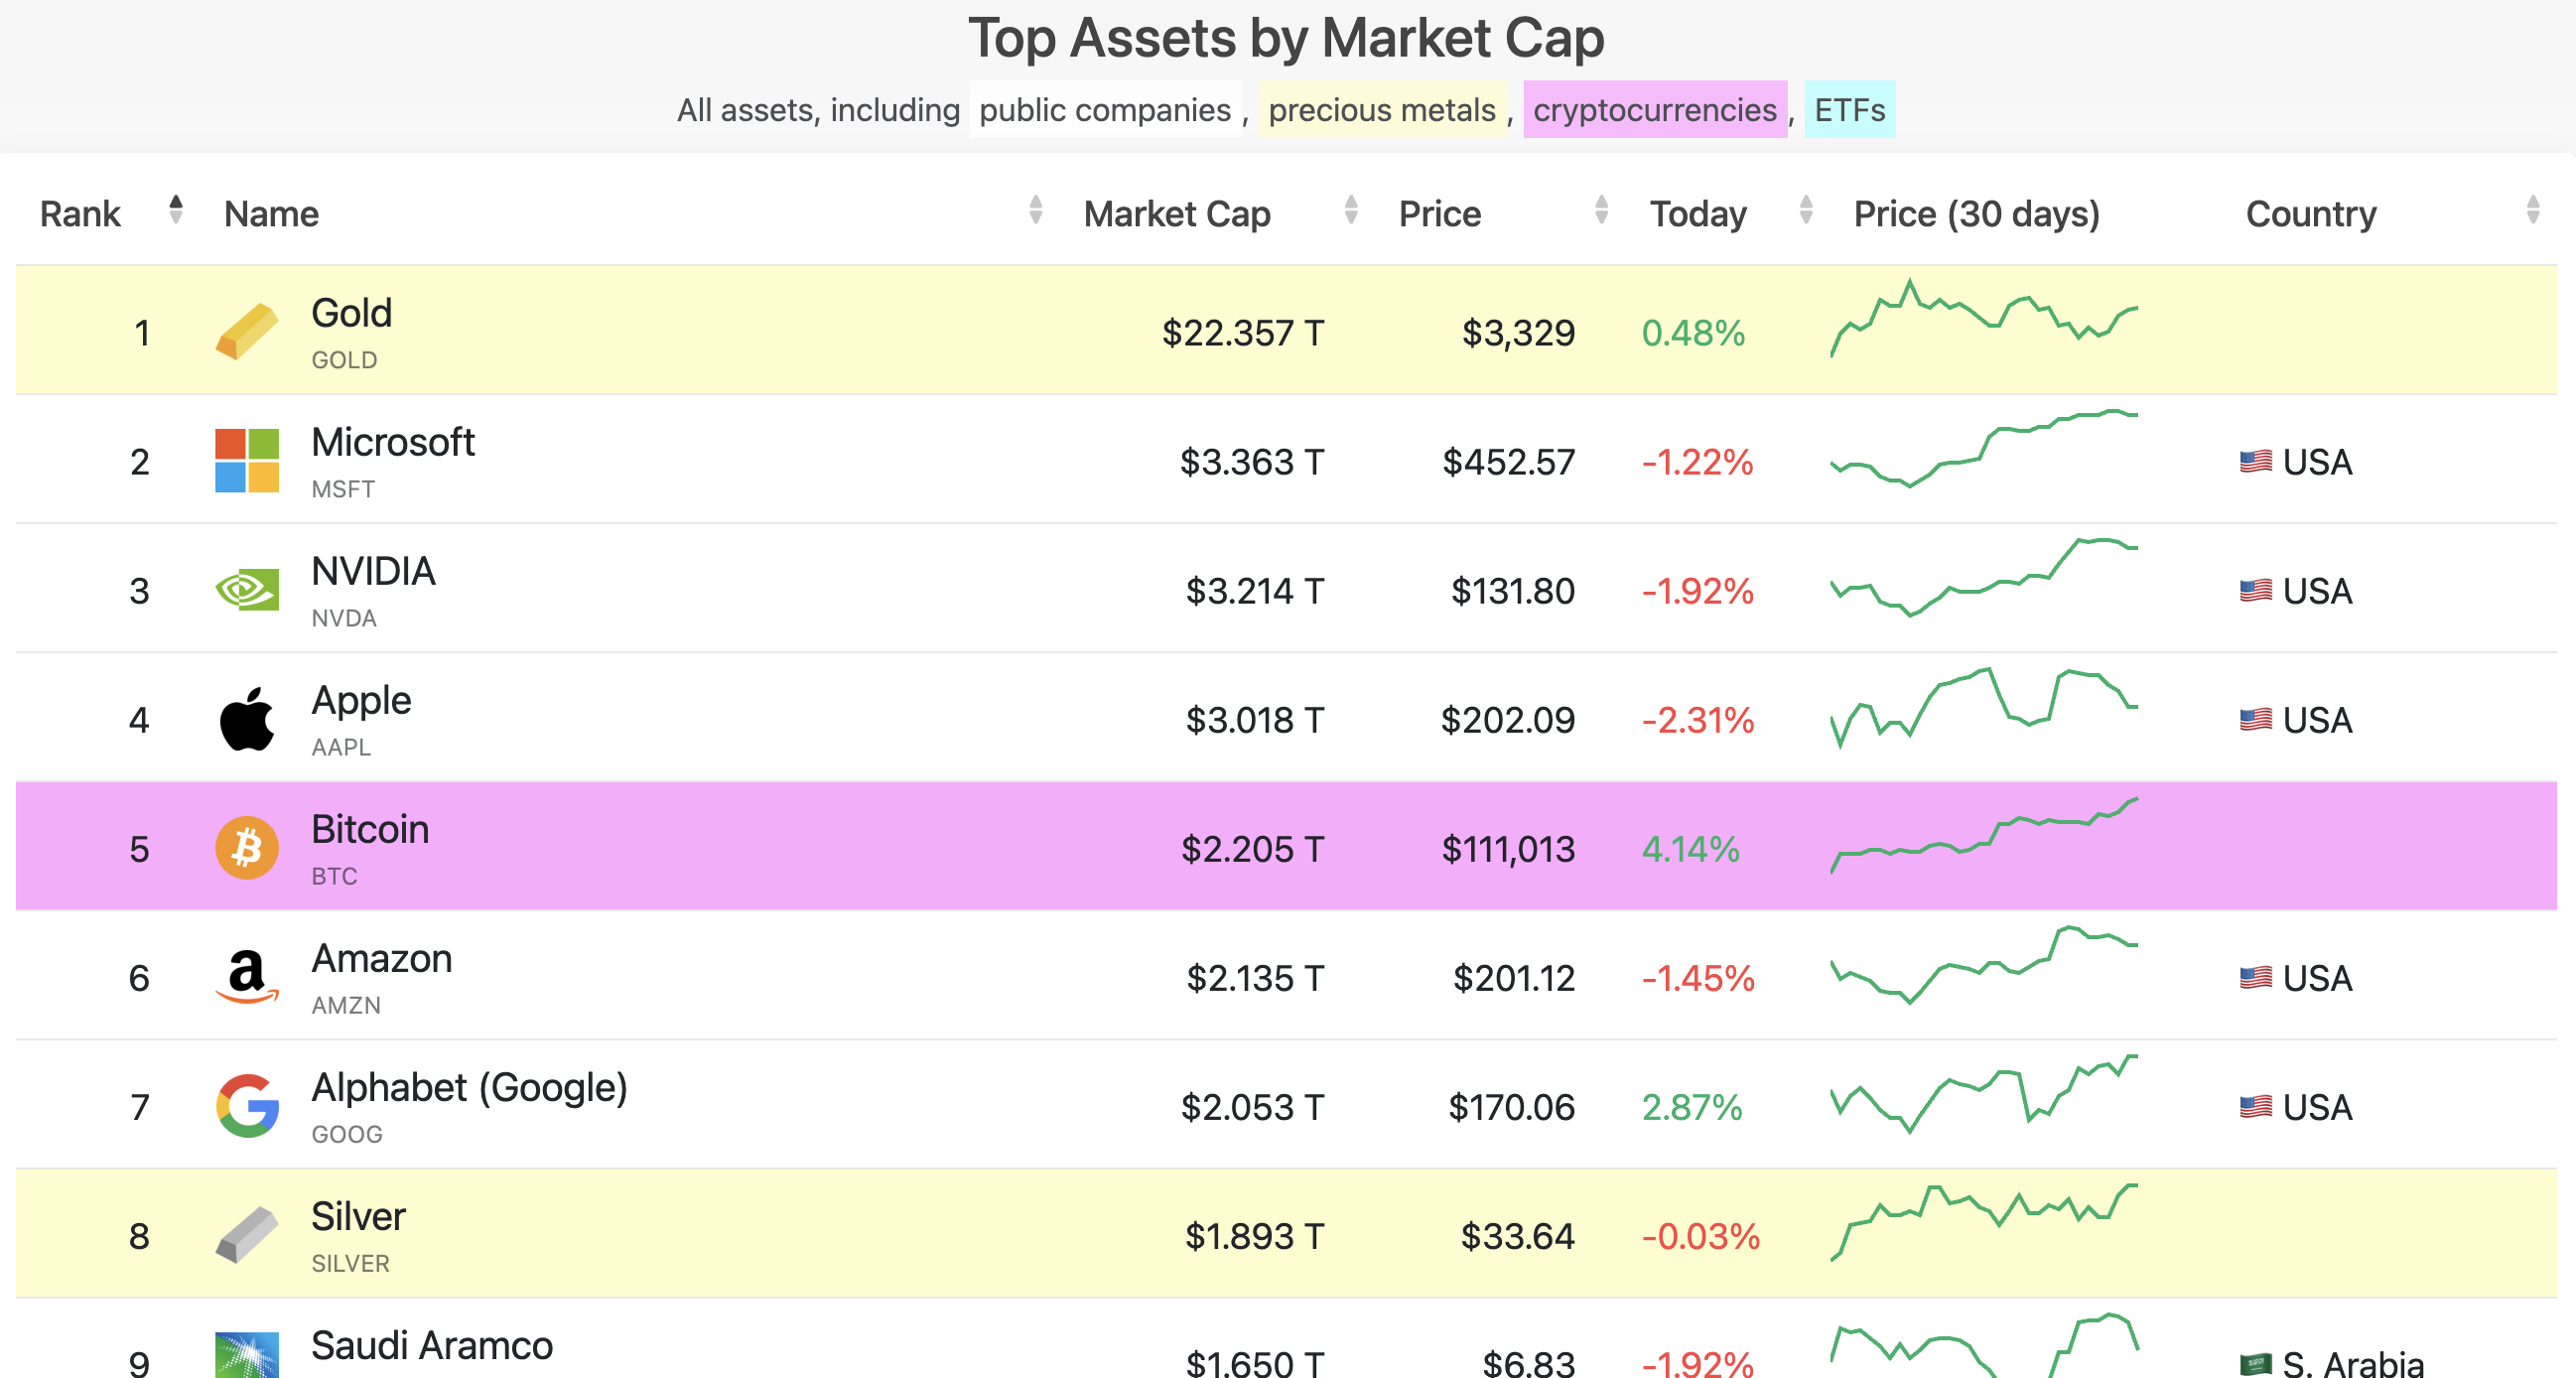2576x1378 pixels.
Task: Click Microsoft price $452.57
Action: 1508,462
